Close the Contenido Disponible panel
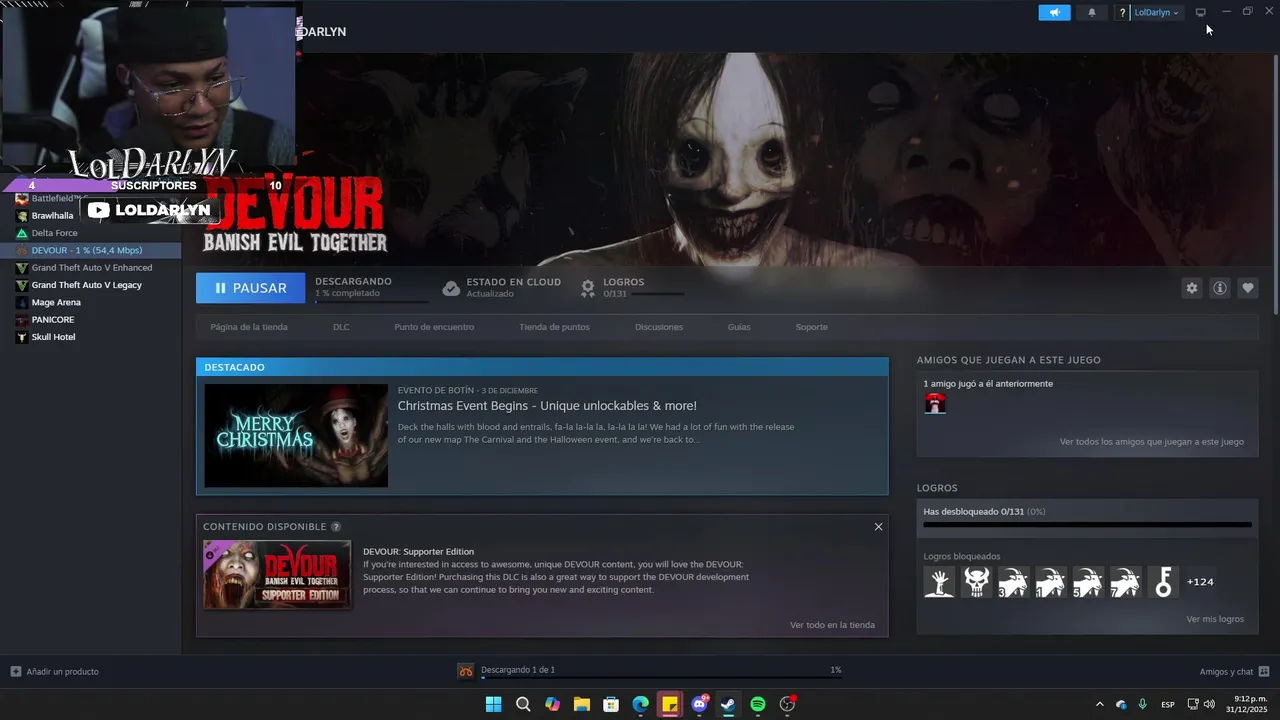The image size is (1280, 720). (878, 527)
